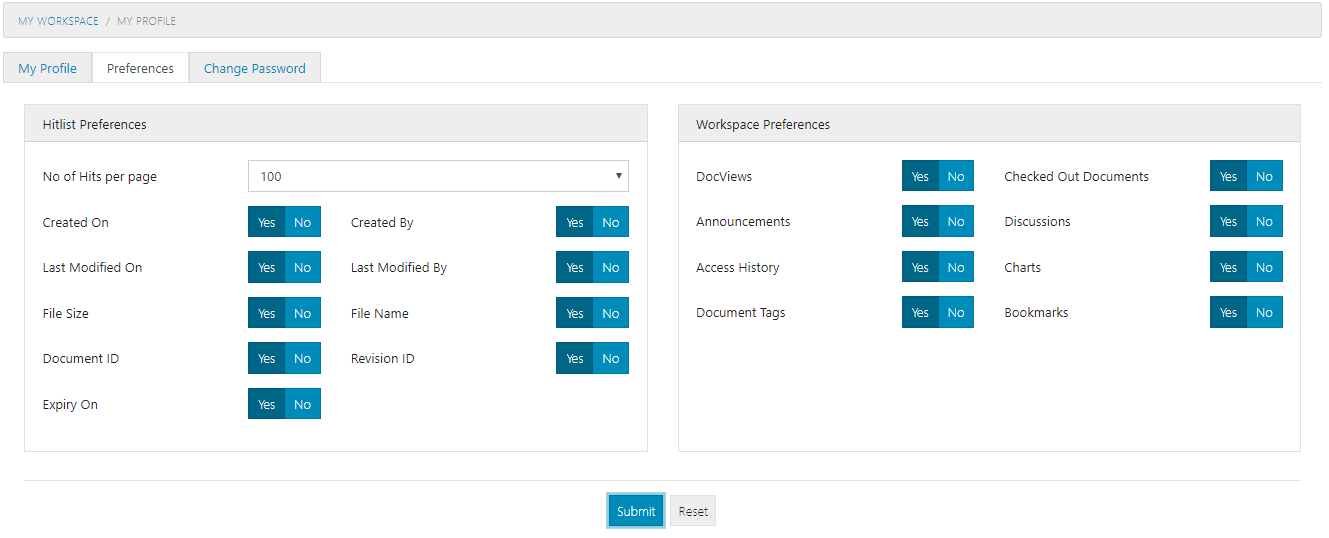Click the Submit button
The width and height of the screenshot is (1329, 538).
click(635, 511)
